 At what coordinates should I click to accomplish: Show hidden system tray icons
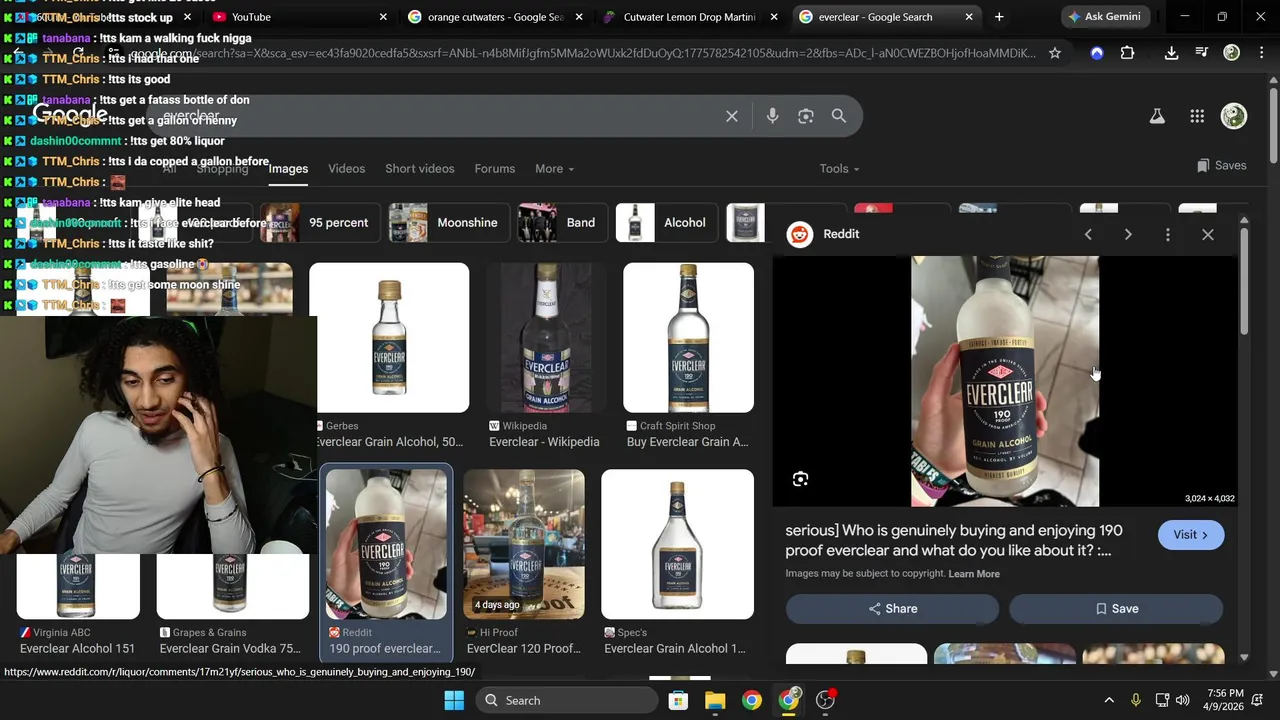1109,700
